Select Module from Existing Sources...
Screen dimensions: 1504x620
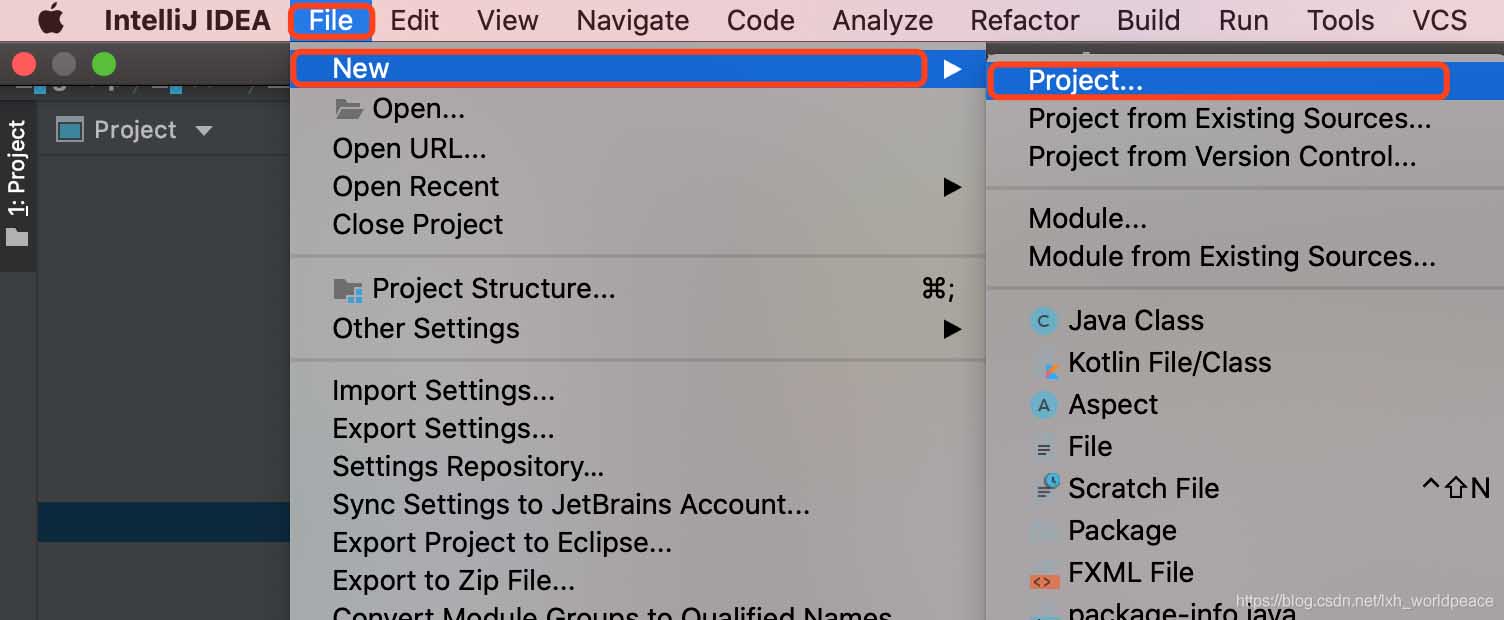point(1231,257)
